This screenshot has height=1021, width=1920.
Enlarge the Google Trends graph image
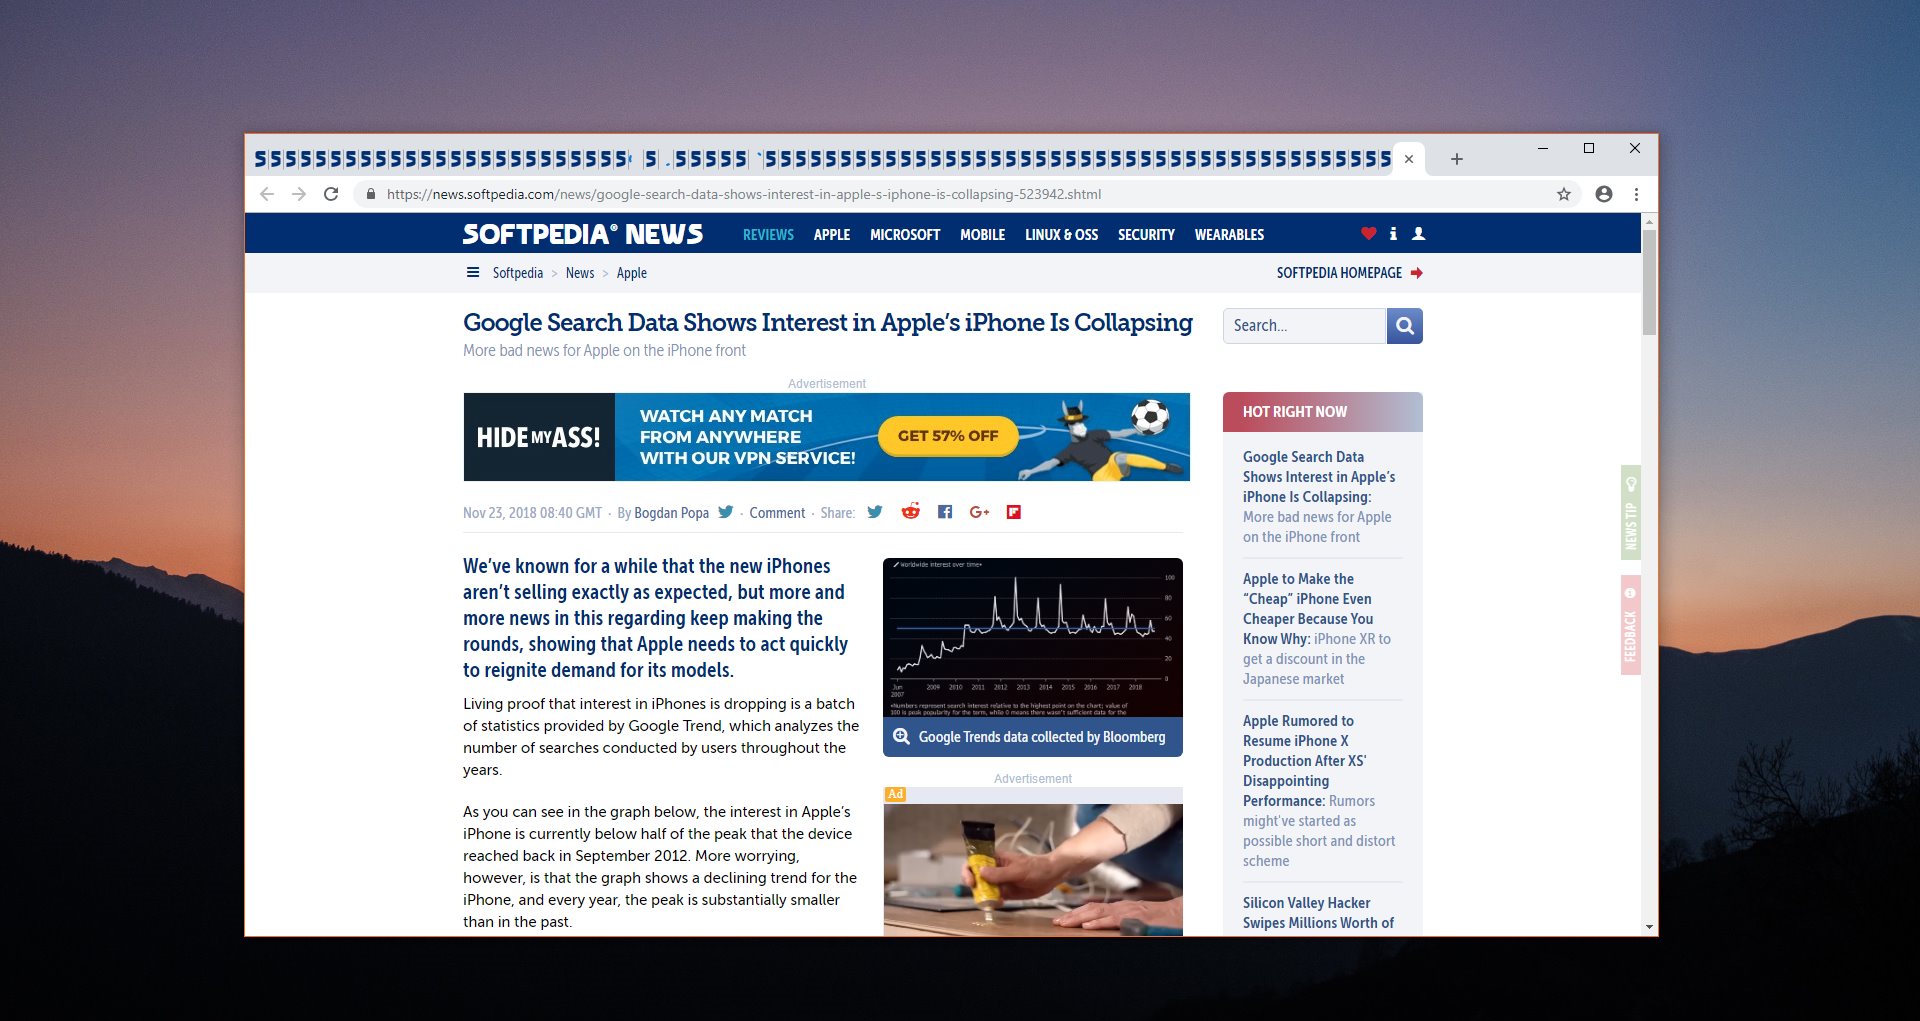[x=1033, y=638]
